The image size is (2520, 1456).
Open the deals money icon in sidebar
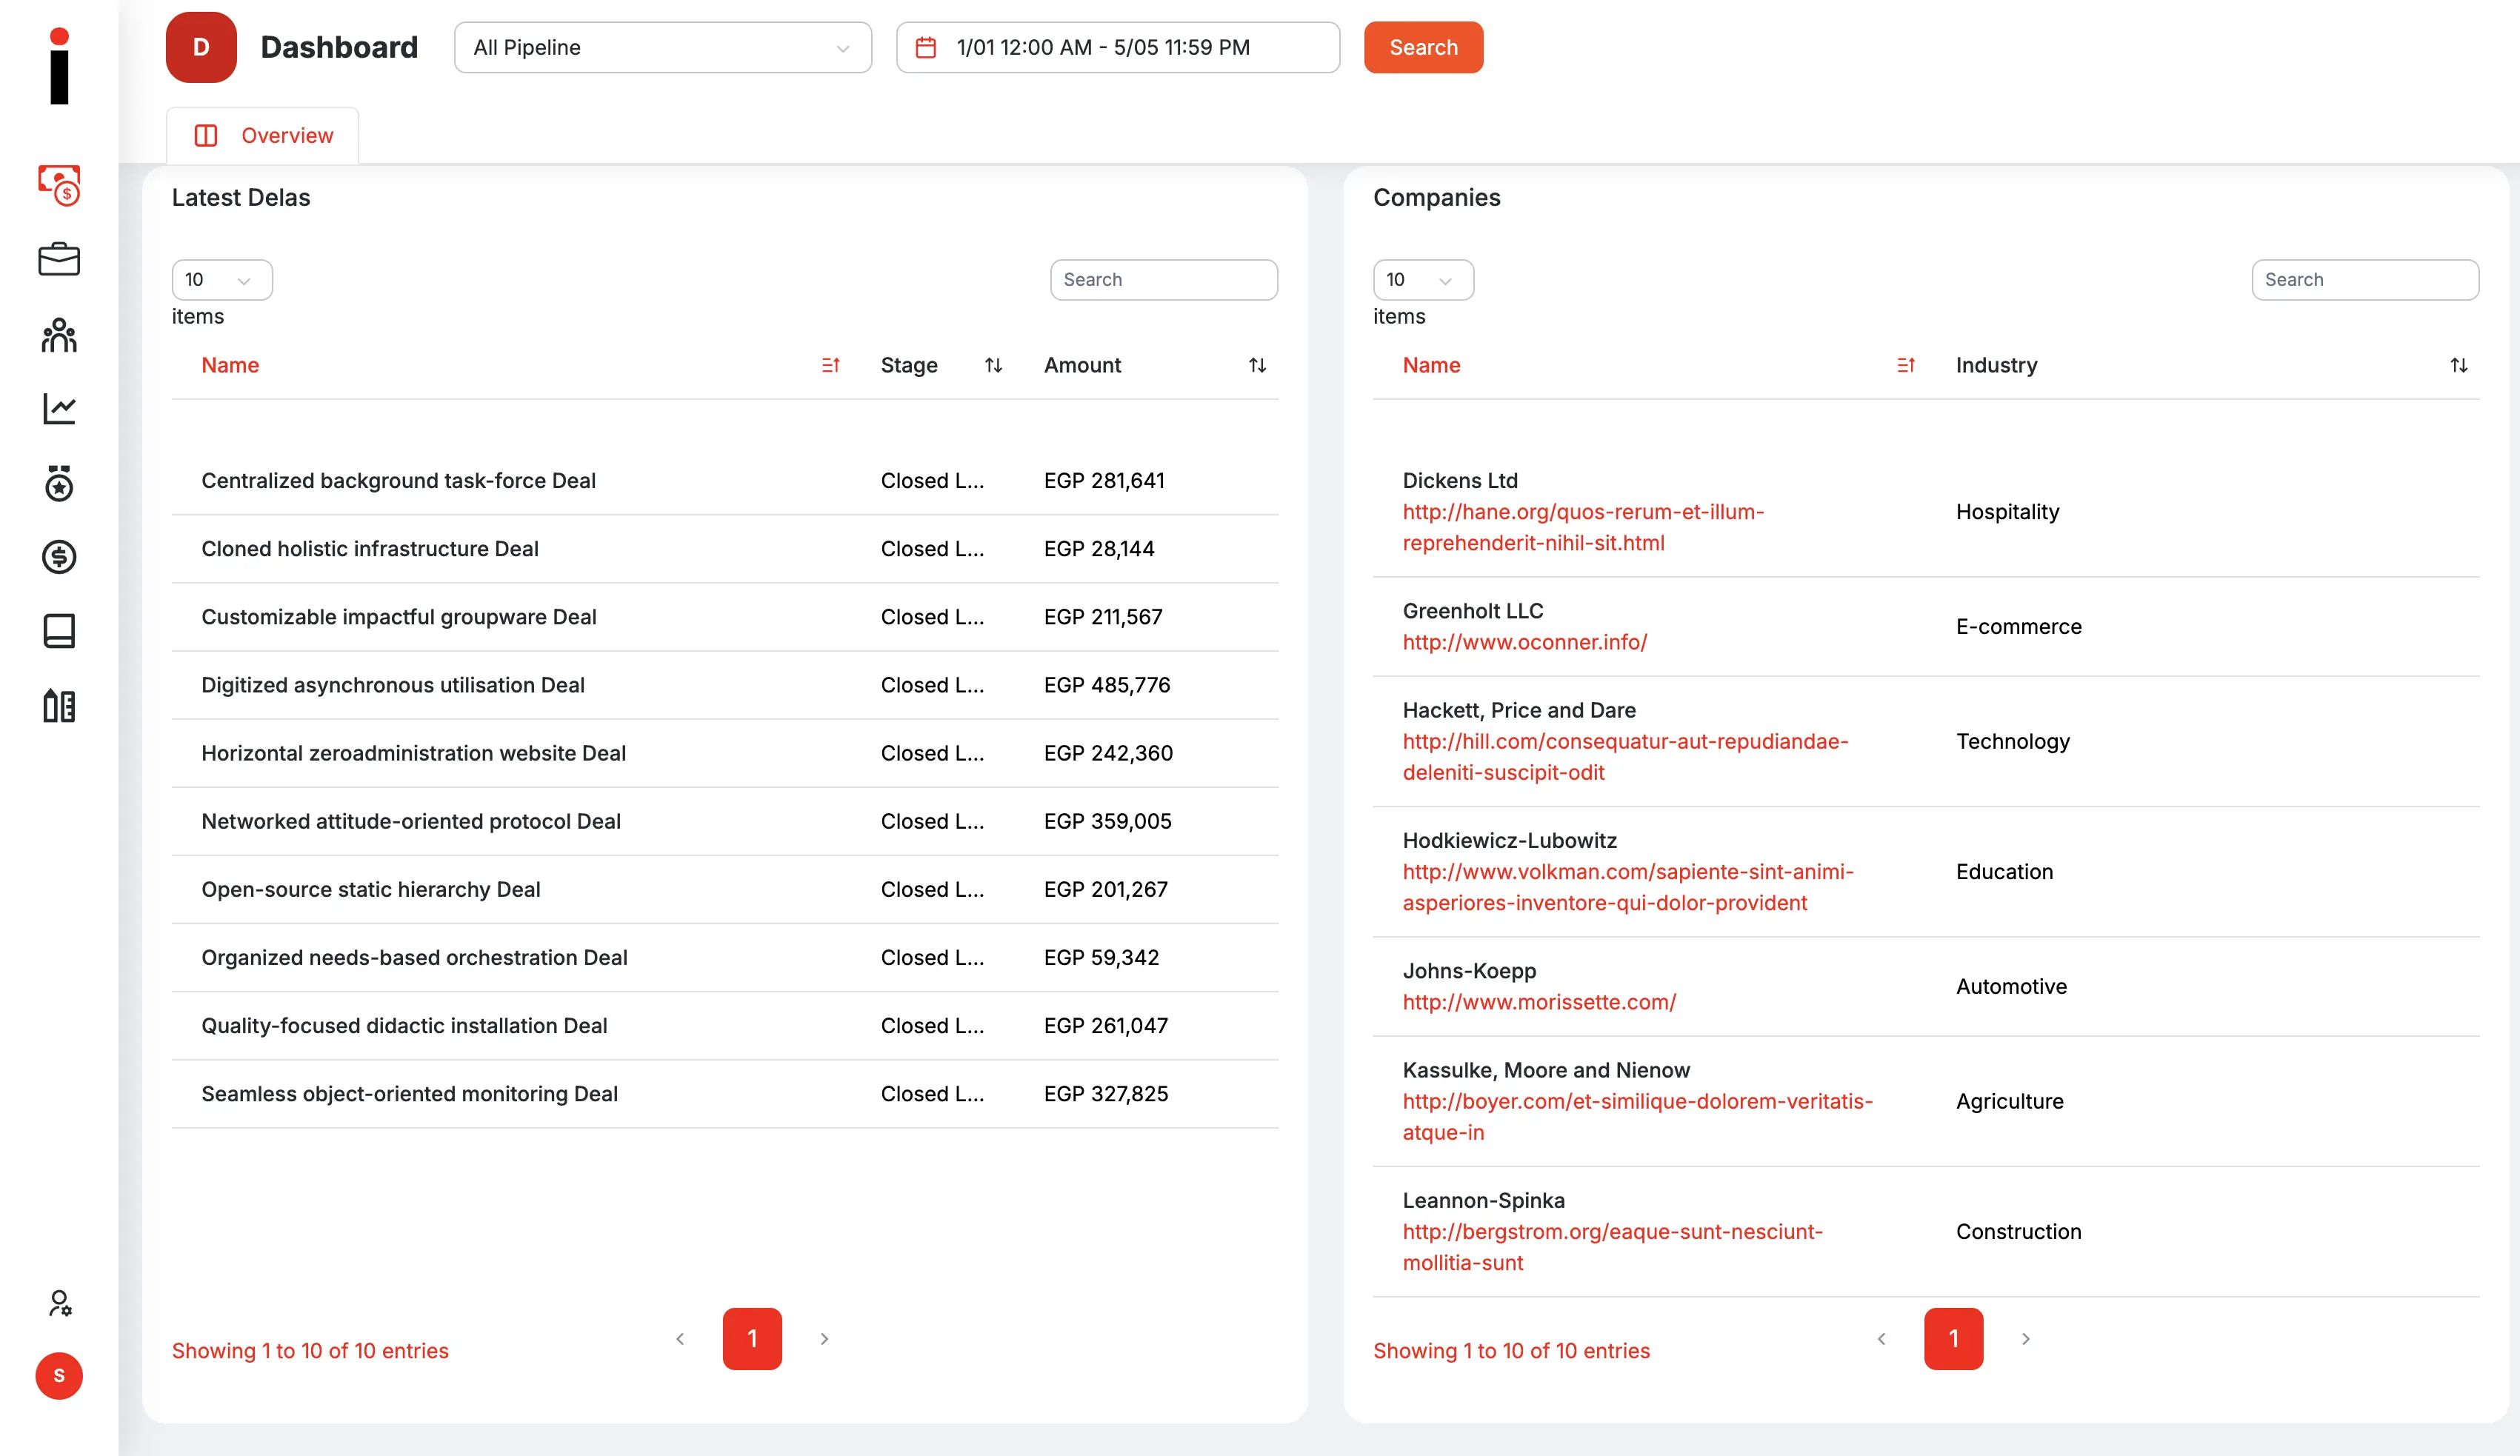(59, 185)
